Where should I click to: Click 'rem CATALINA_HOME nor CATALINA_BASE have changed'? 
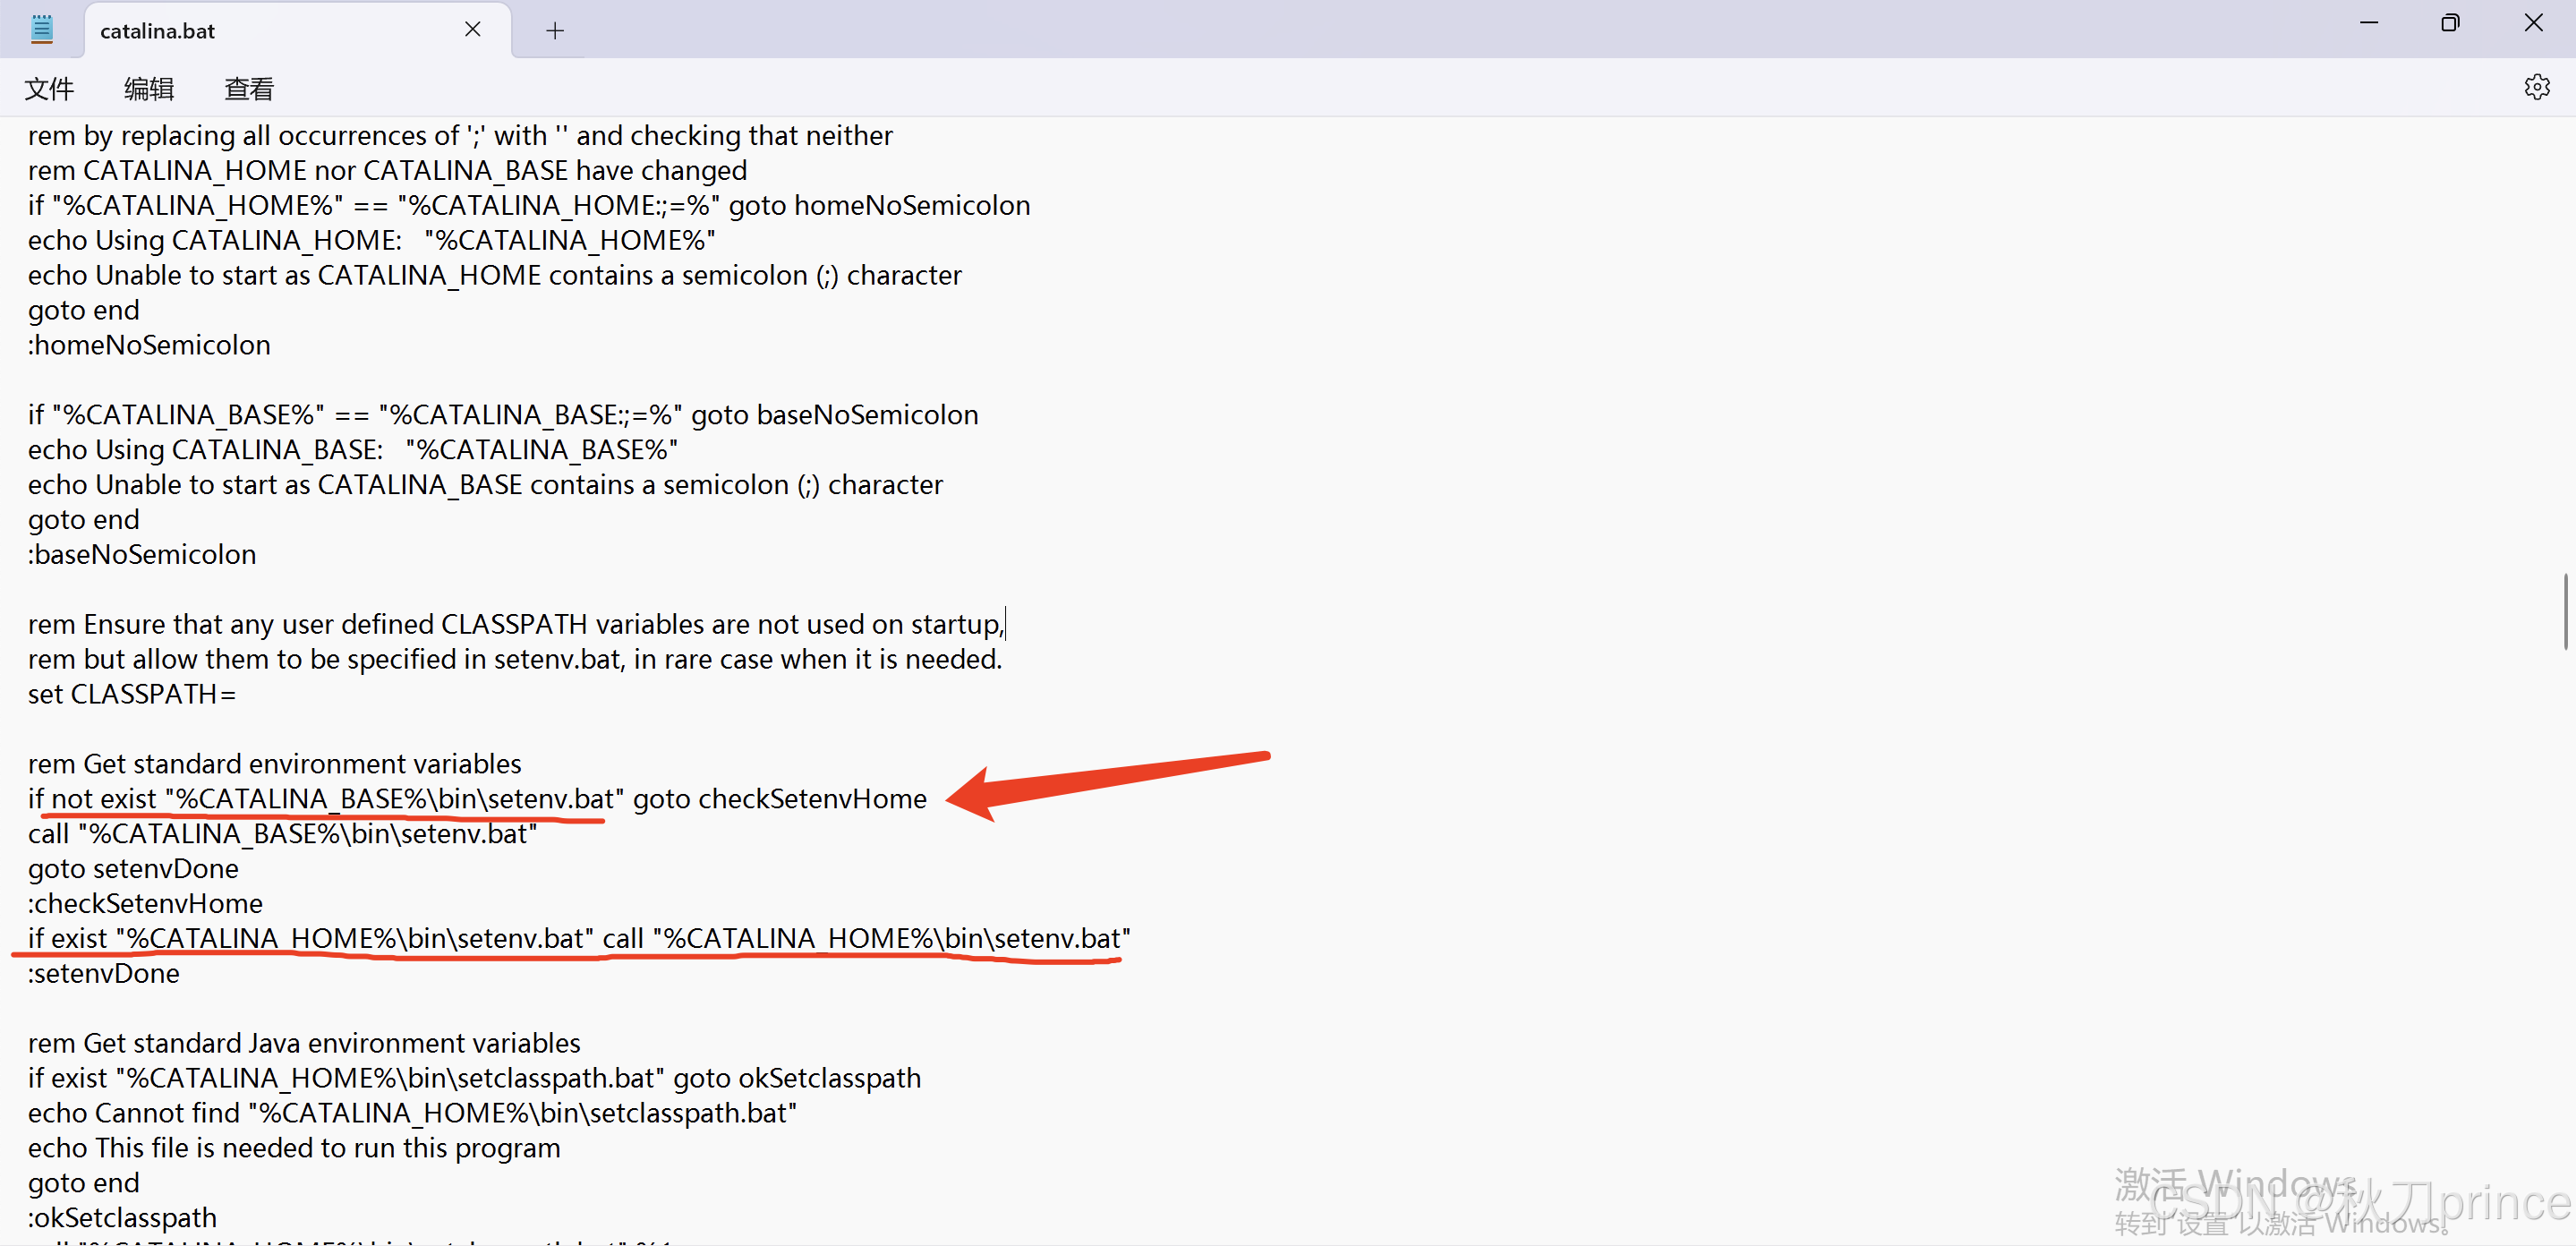(388, 171)
